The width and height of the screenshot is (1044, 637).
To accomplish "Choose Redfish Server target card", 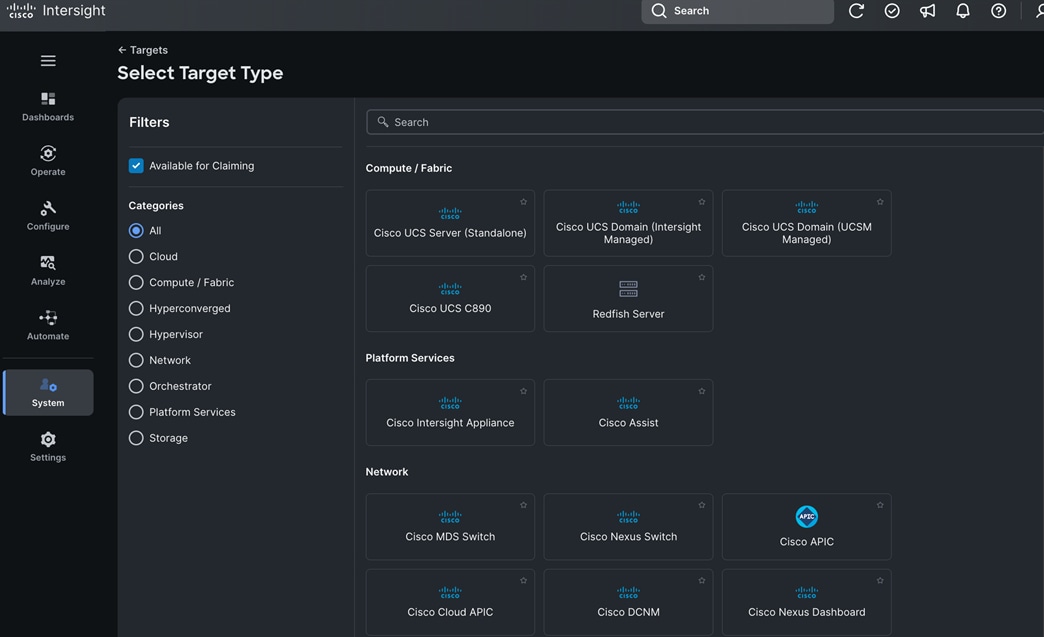I will pos(629,299).
